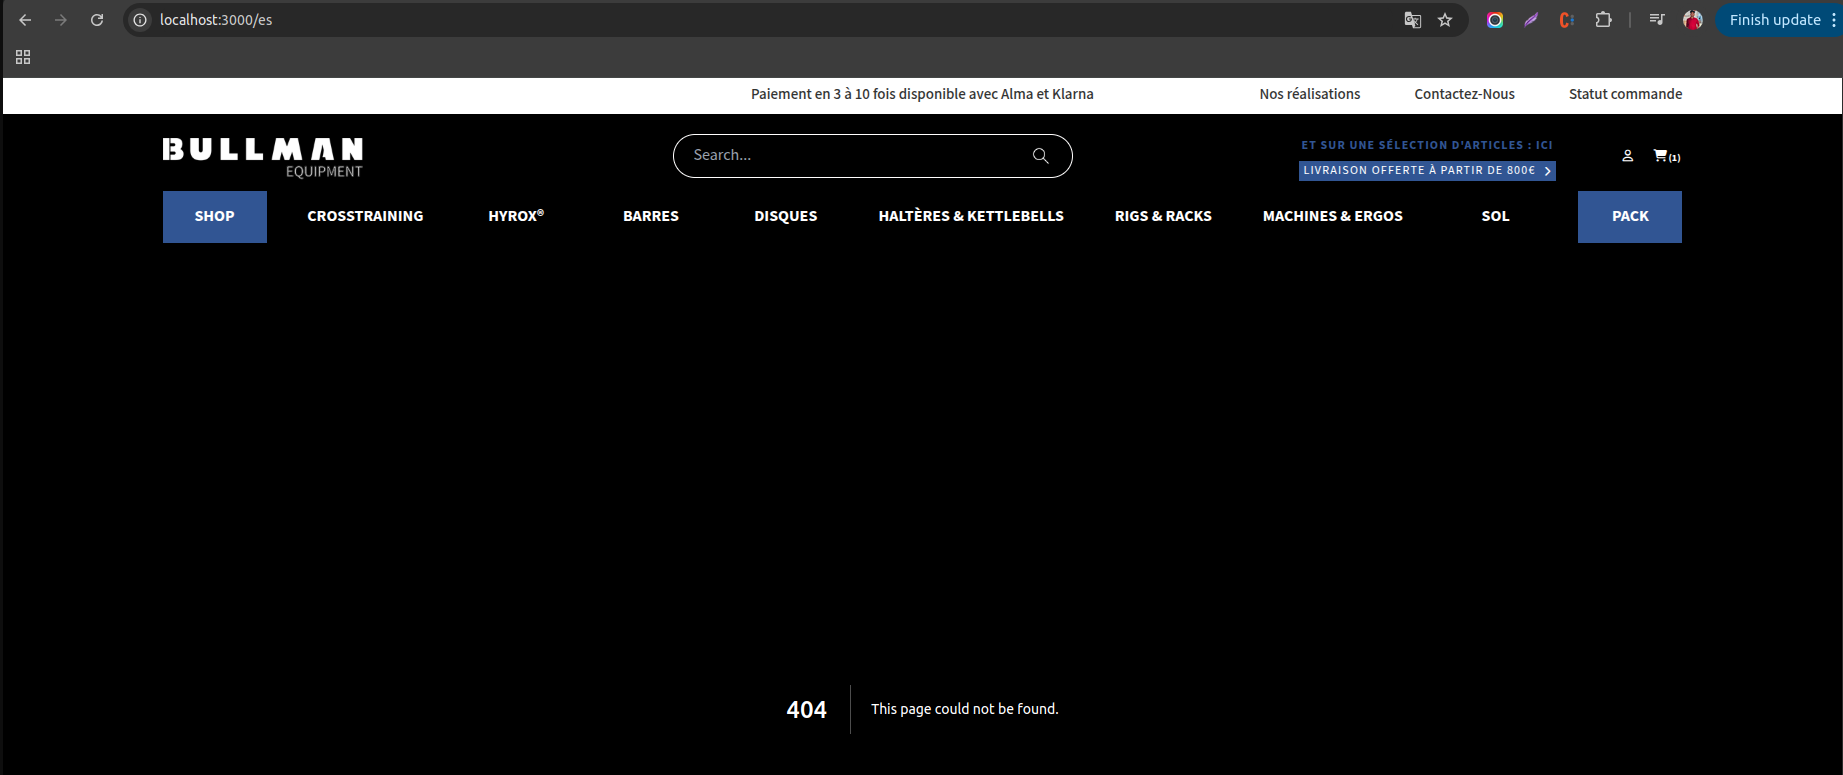The height and width of the screenshot is (775, 1843).
Task: Bookmark page with star icon
Action: 1444,20
